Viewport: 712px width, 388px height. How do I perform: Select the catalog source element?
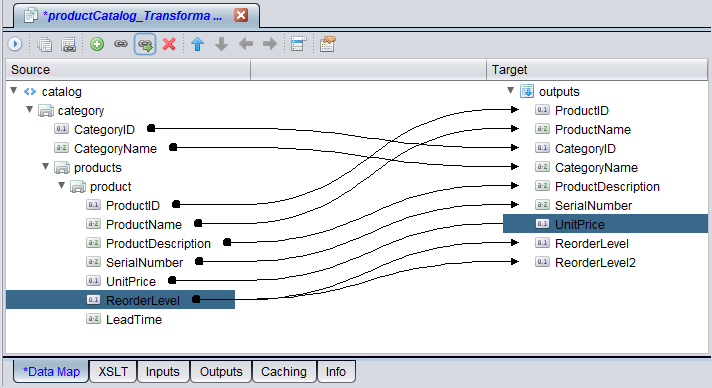click(62, 92)
